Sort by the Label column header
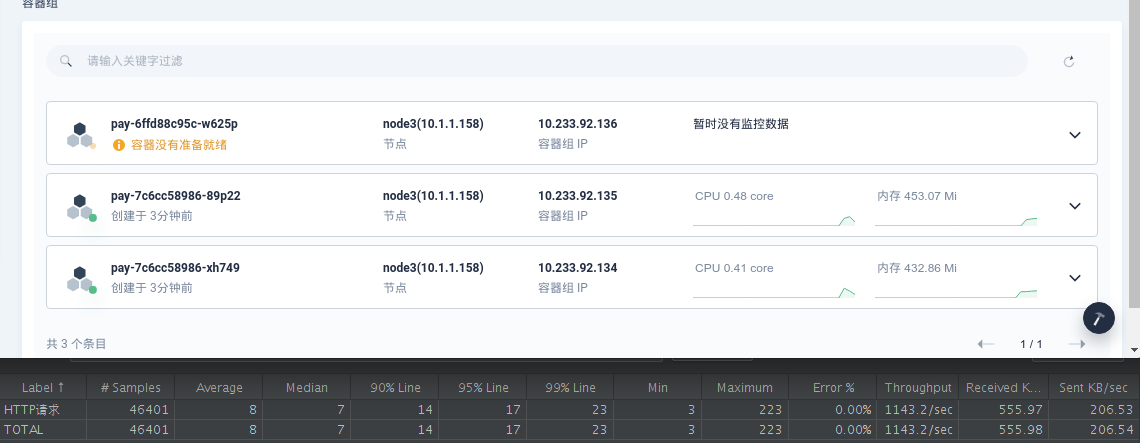This screenshot has height=443, width=1140. (x=43, y=388)
